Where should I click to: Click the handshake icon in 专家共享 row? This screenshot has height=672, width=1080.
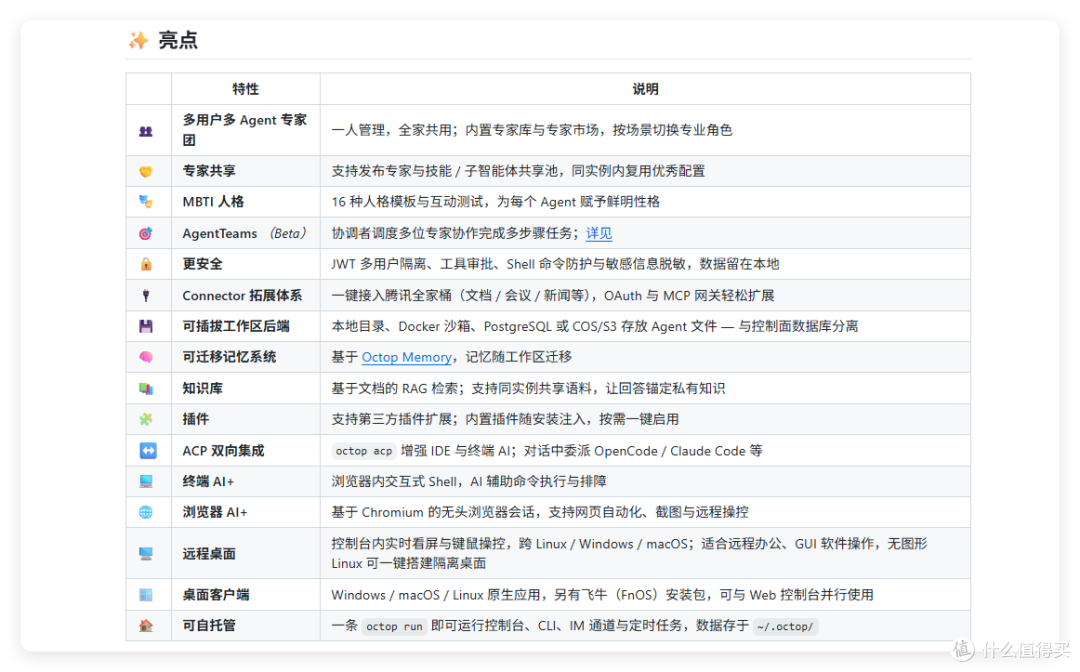(146, 171)
